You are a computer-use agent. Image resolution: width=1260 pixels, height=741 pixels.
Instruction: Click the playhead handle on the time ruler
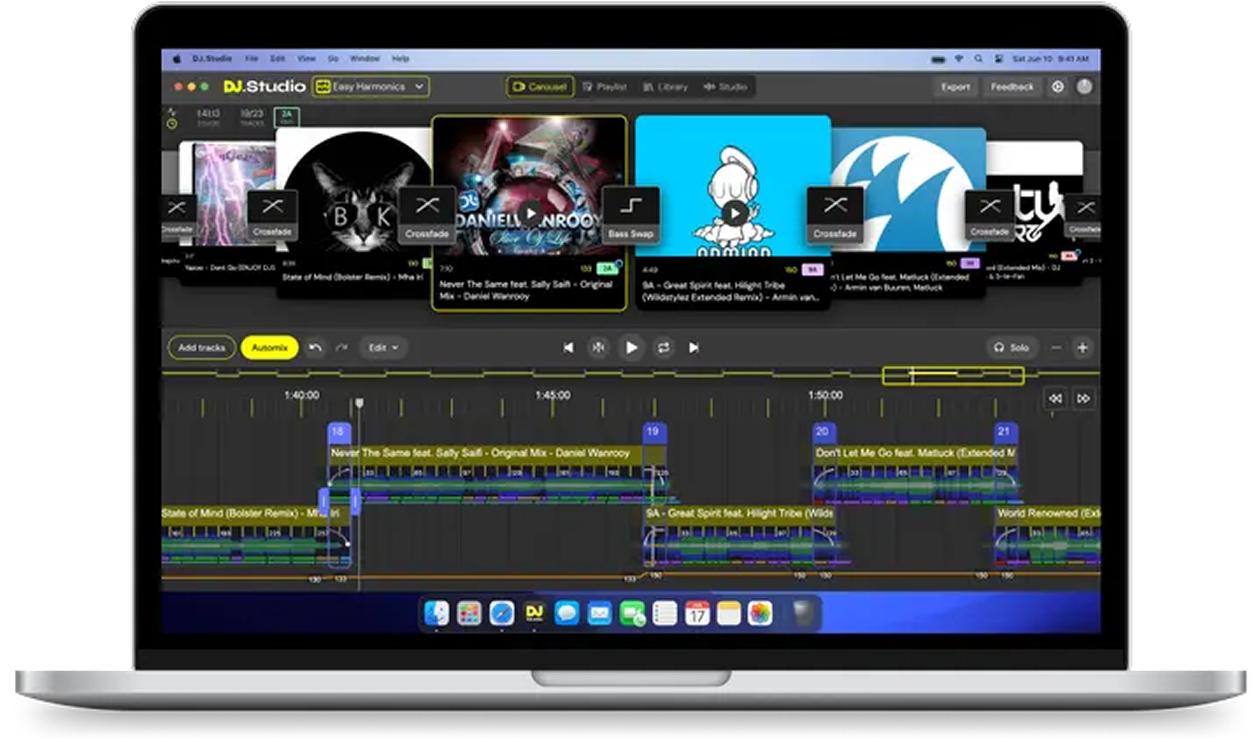pos(359,404)
